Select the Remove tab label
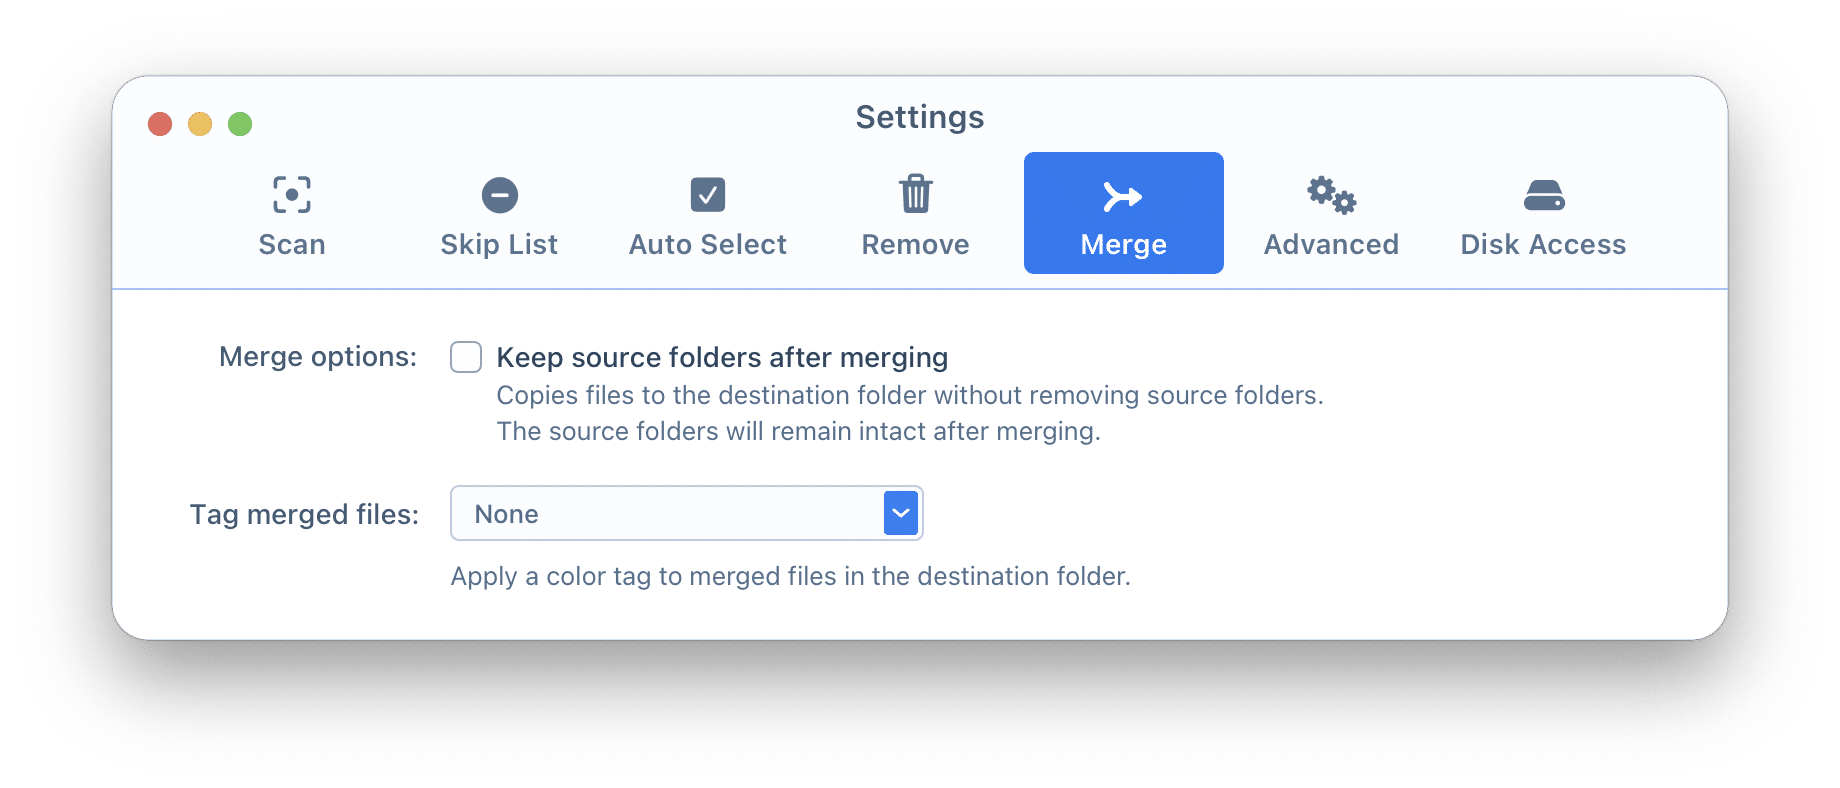Screen dimensions: 1840x788 [915, 245]
